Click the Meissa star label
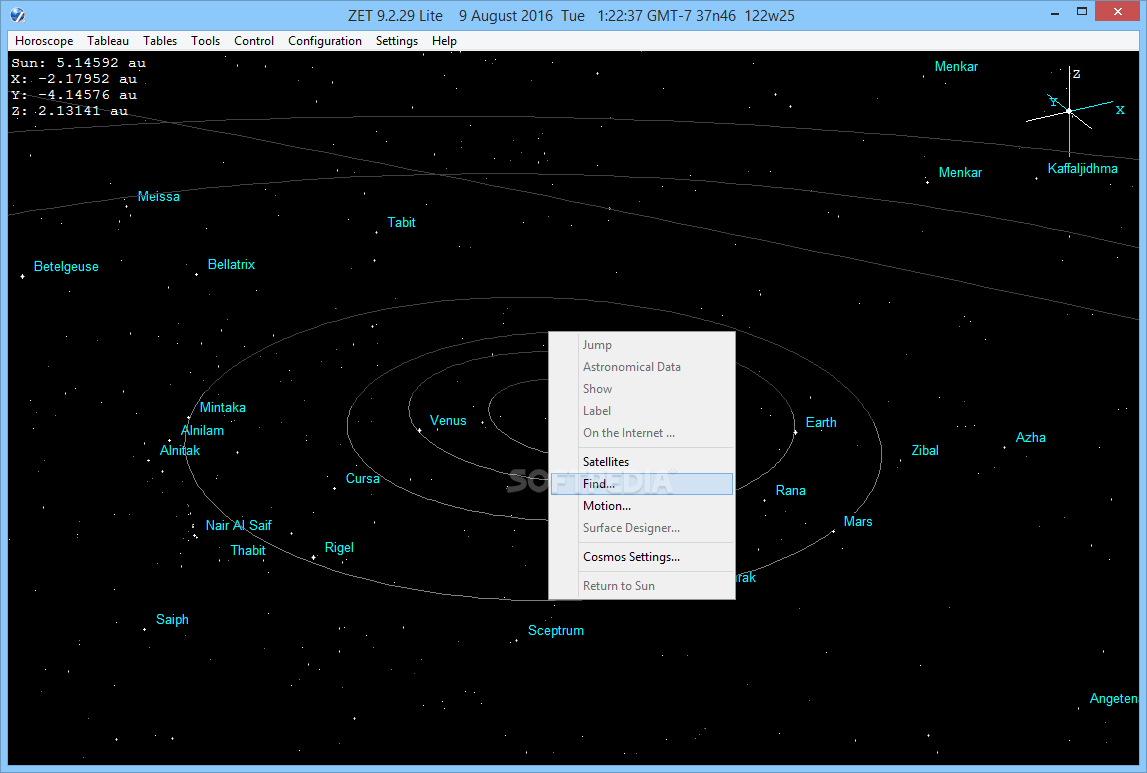The height and width of the screenshot is (773, 1147). tap(159, 197)
